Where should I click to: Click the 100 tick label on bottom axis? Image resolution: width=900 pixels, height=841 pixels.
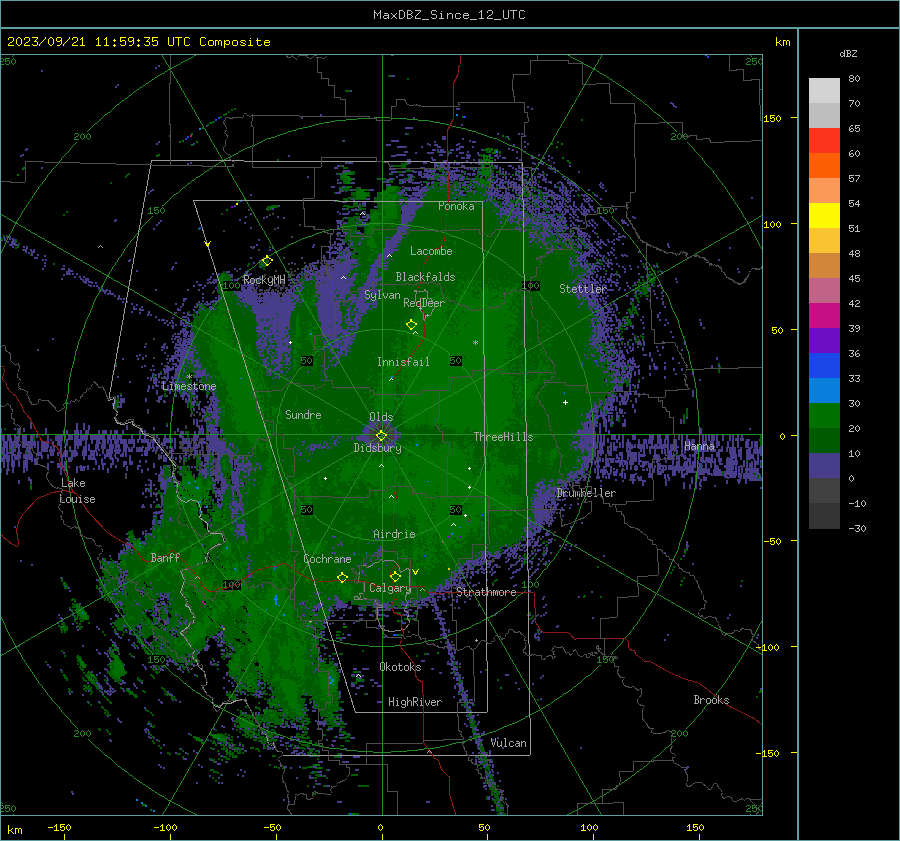tap(589, 827)
